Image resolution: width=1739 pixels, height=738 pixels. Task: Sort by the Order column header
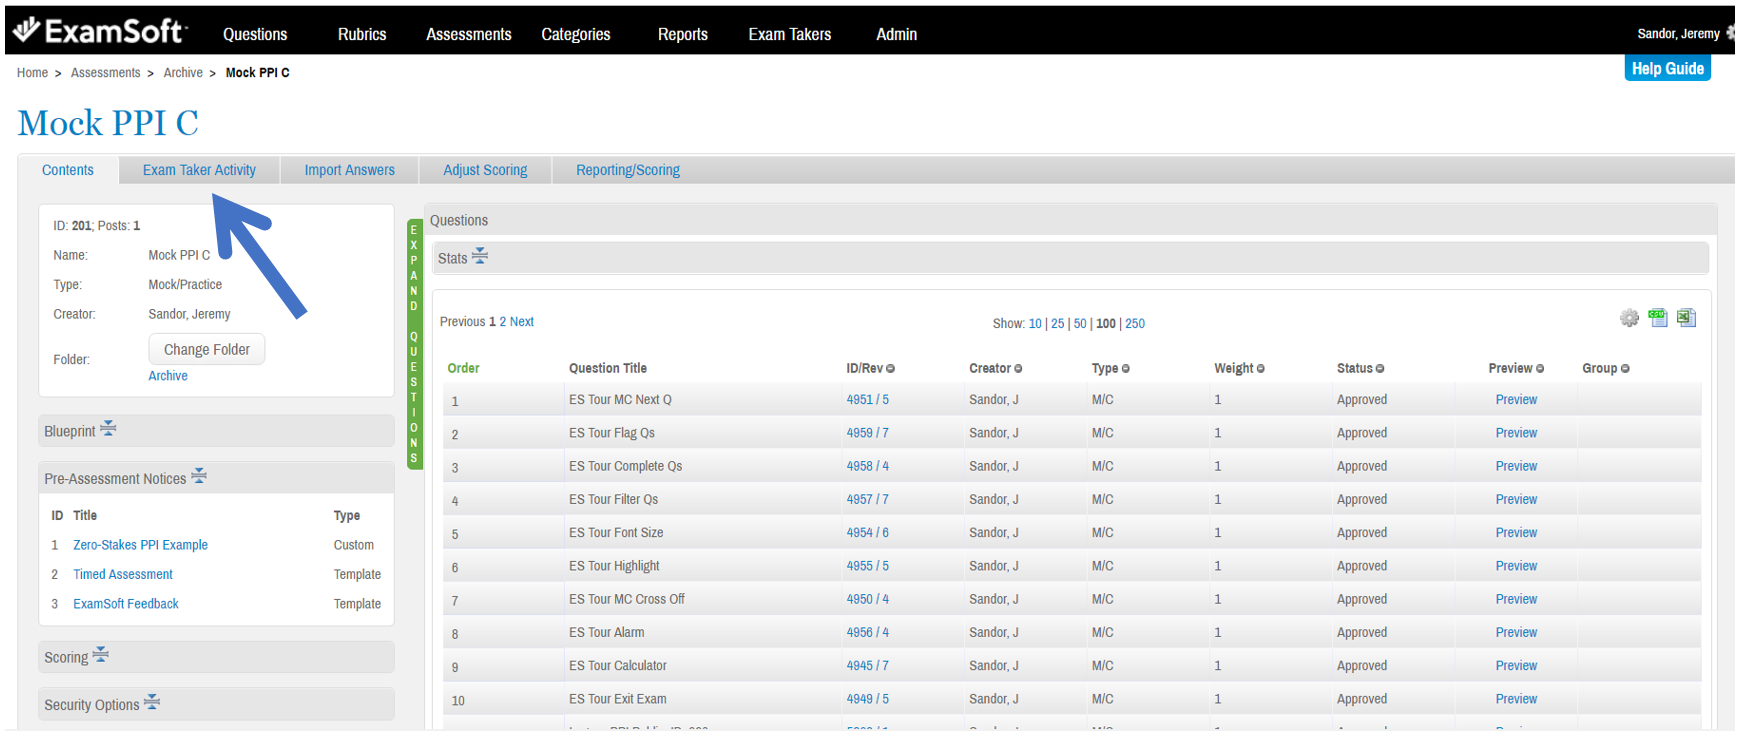point(463,368)
